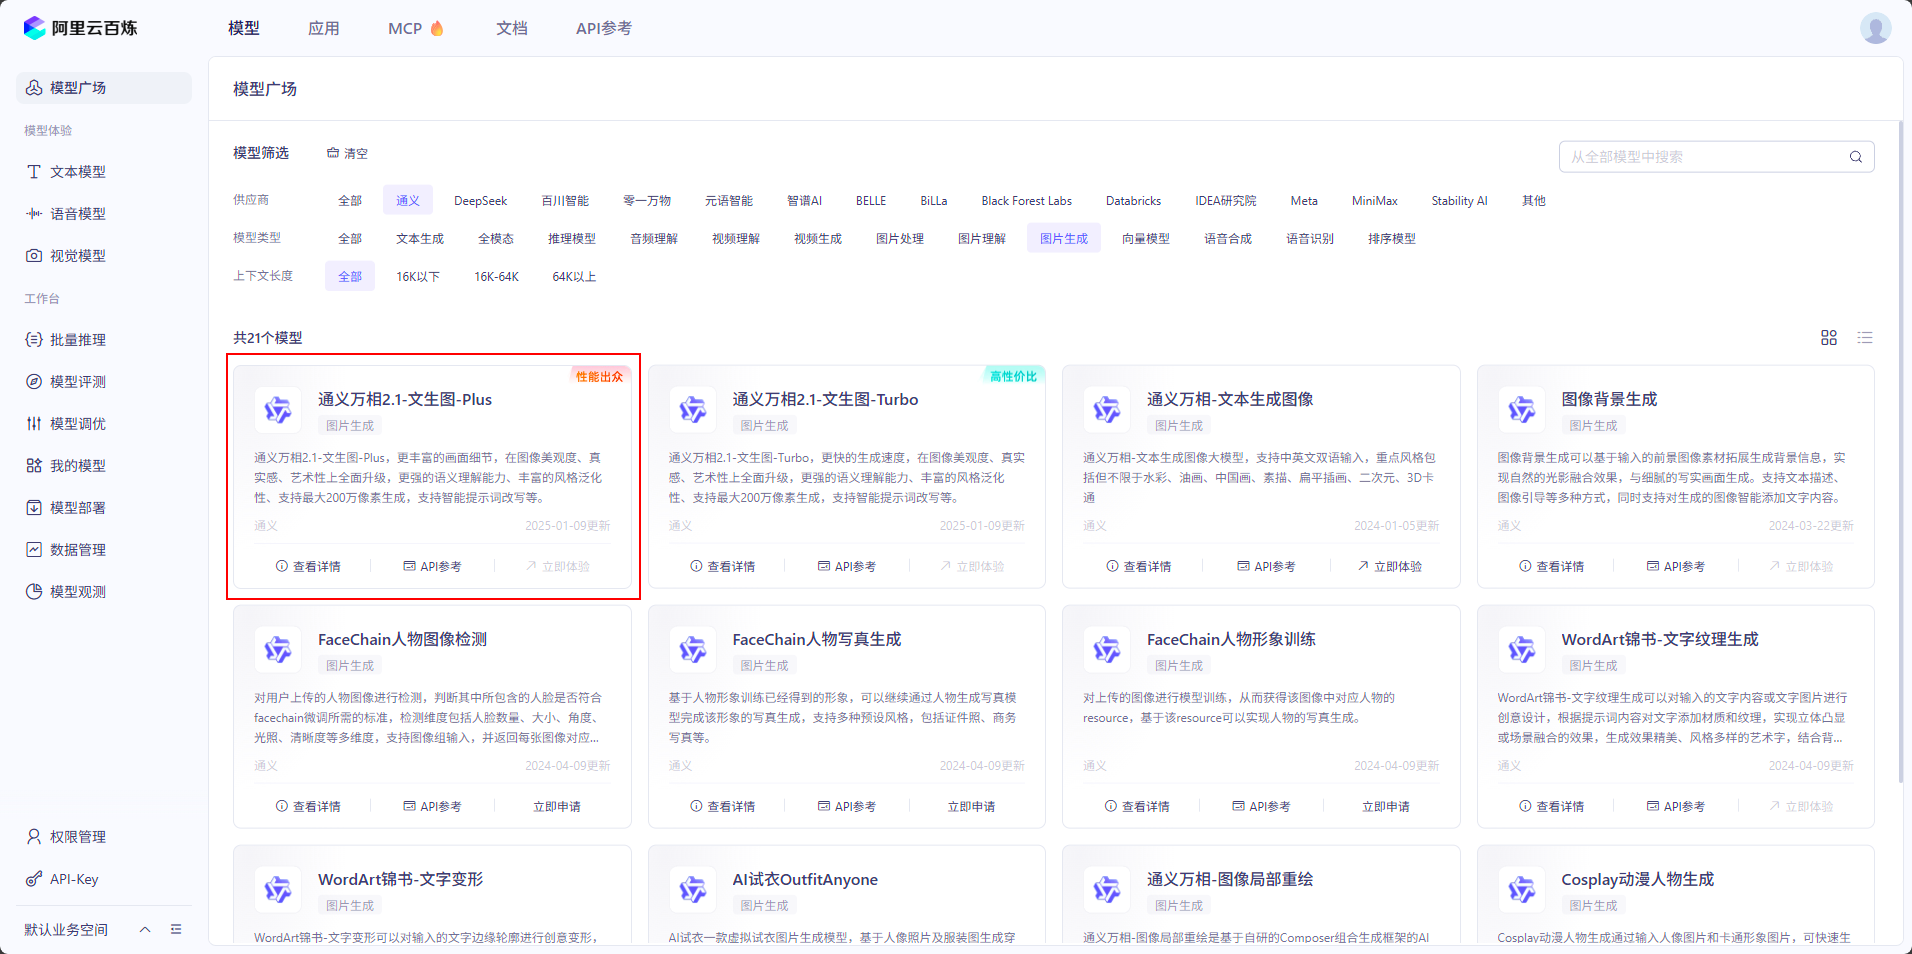Viewport: 1912px width, 954px height.
Task: Click the WordArt锦书-文字纹理生成 model logo
Action: [1521, 650]
